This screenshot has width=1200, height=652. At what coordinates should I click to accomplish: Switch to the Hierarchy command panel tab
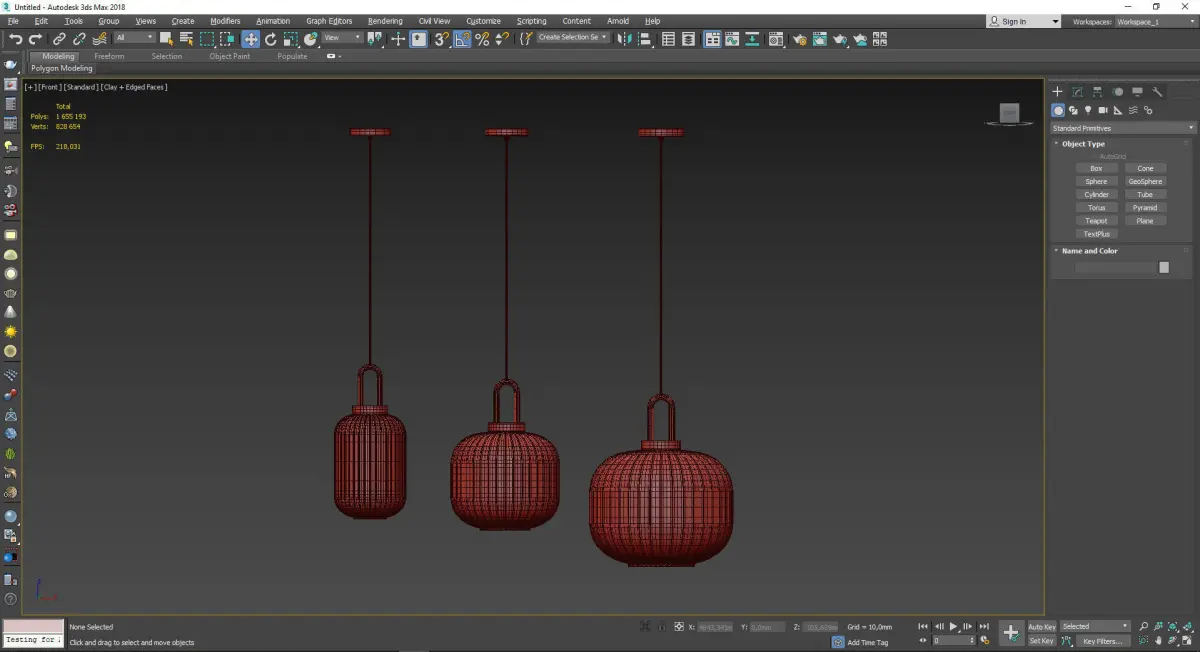(x=1097, y=91)
